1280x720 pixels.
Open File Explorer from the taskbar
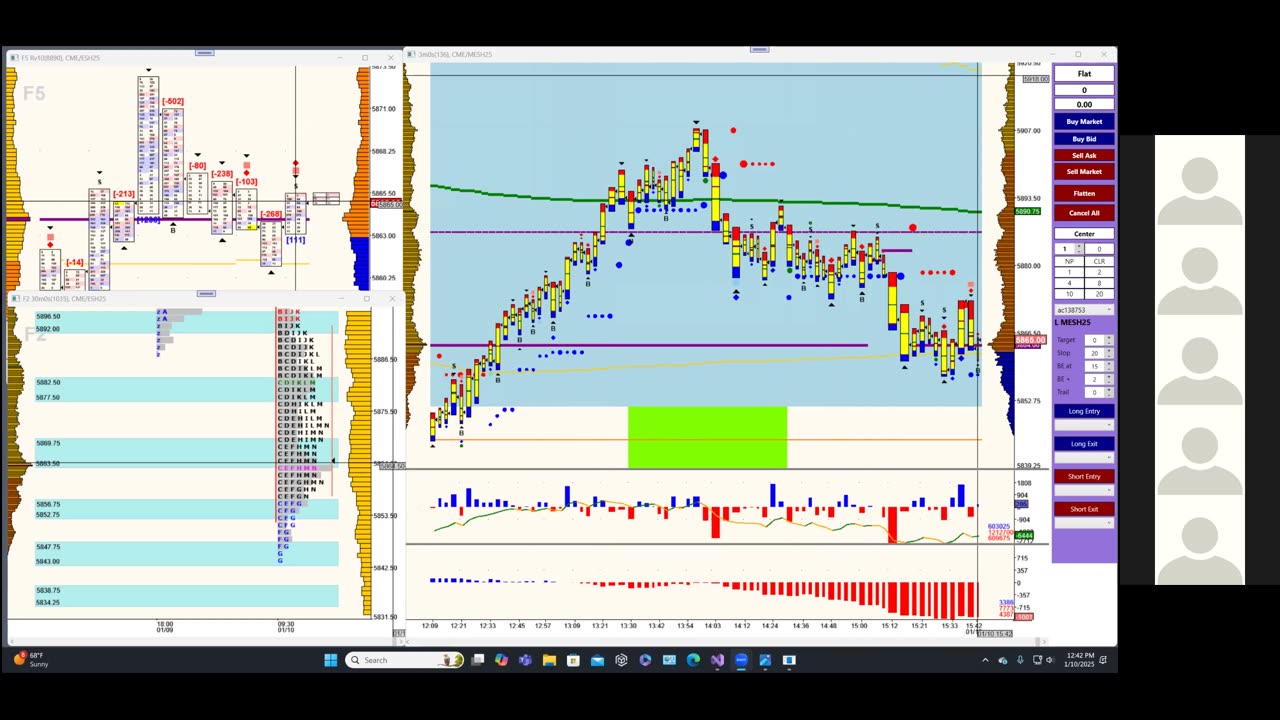549,660
